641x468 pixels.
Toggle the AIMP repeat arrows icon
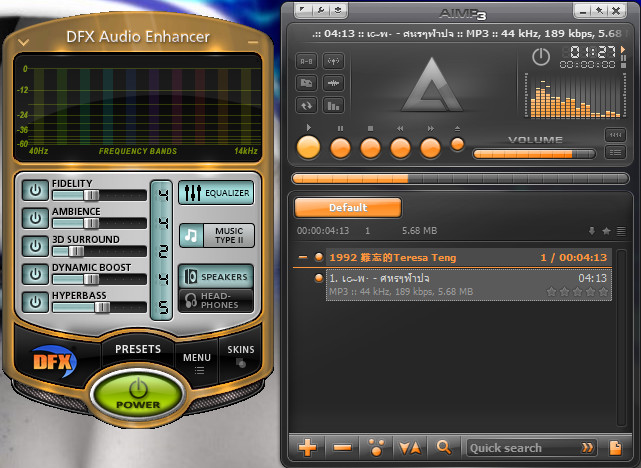pos(307,106)
